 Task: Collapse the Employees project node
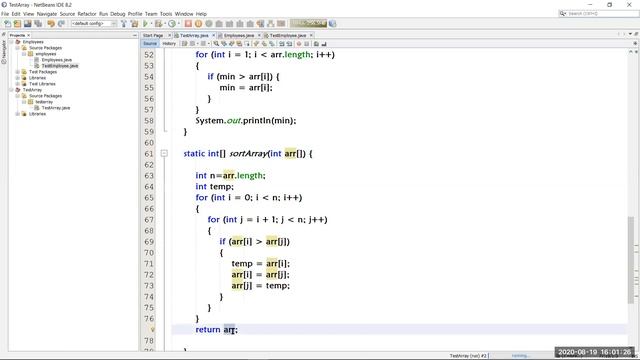pos(11,42)
